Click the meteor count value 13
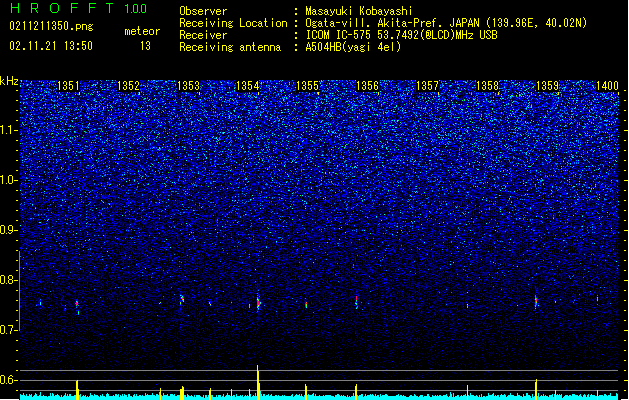The height and width of the screenshot is (400, 629). click(145, 46)
